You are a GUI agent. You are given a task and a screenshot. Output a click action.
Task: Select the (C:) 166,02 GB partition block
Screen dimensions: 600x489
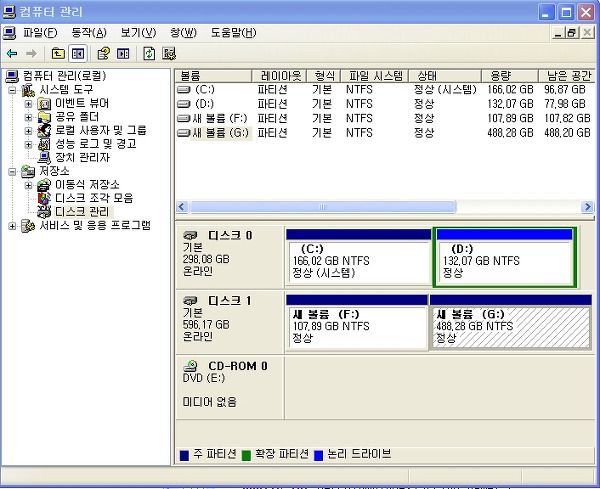click(x=359, y=257)
